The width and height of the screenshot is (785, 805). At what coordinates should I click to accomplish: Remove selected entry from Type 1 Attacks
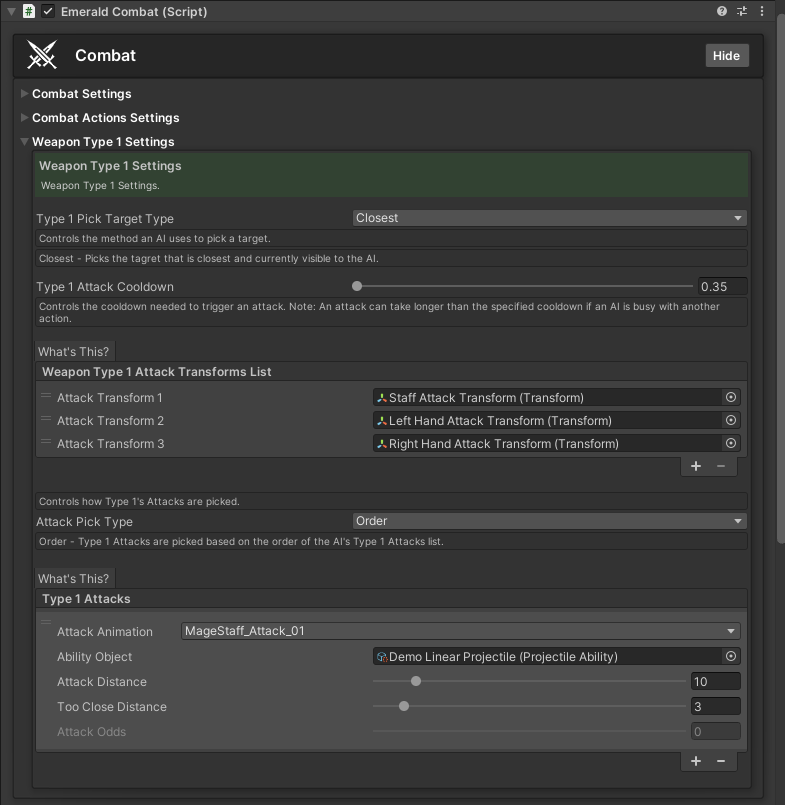(721, 761)
